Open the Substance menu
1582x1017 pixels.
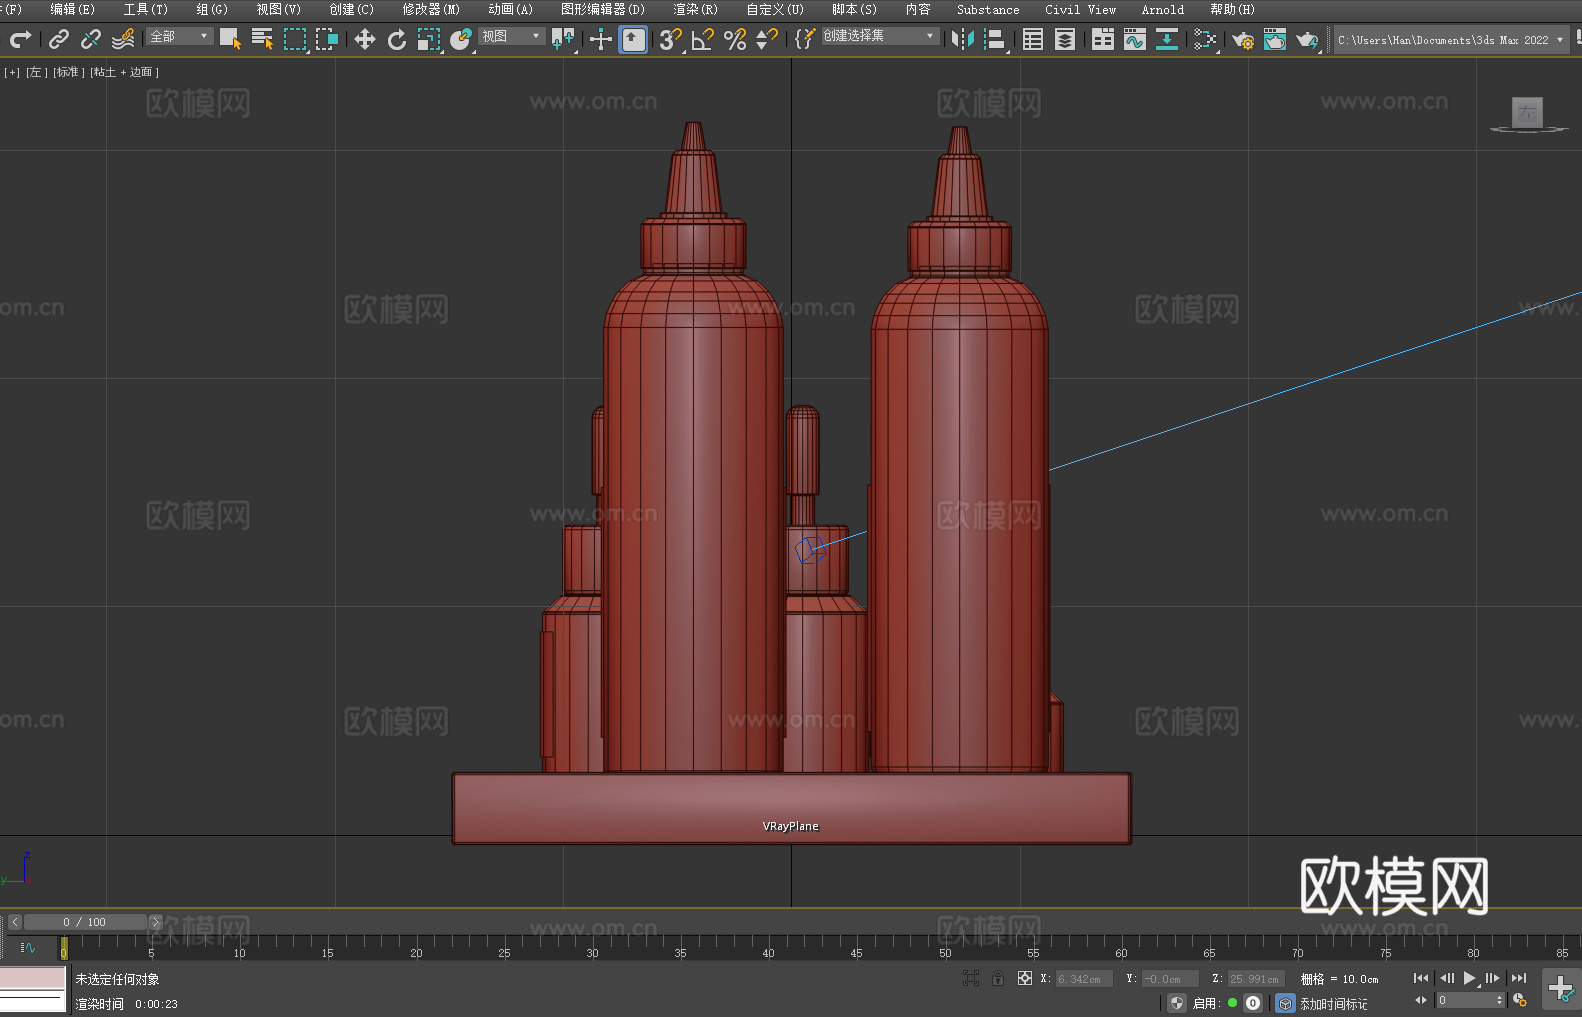tap(988, 9)
